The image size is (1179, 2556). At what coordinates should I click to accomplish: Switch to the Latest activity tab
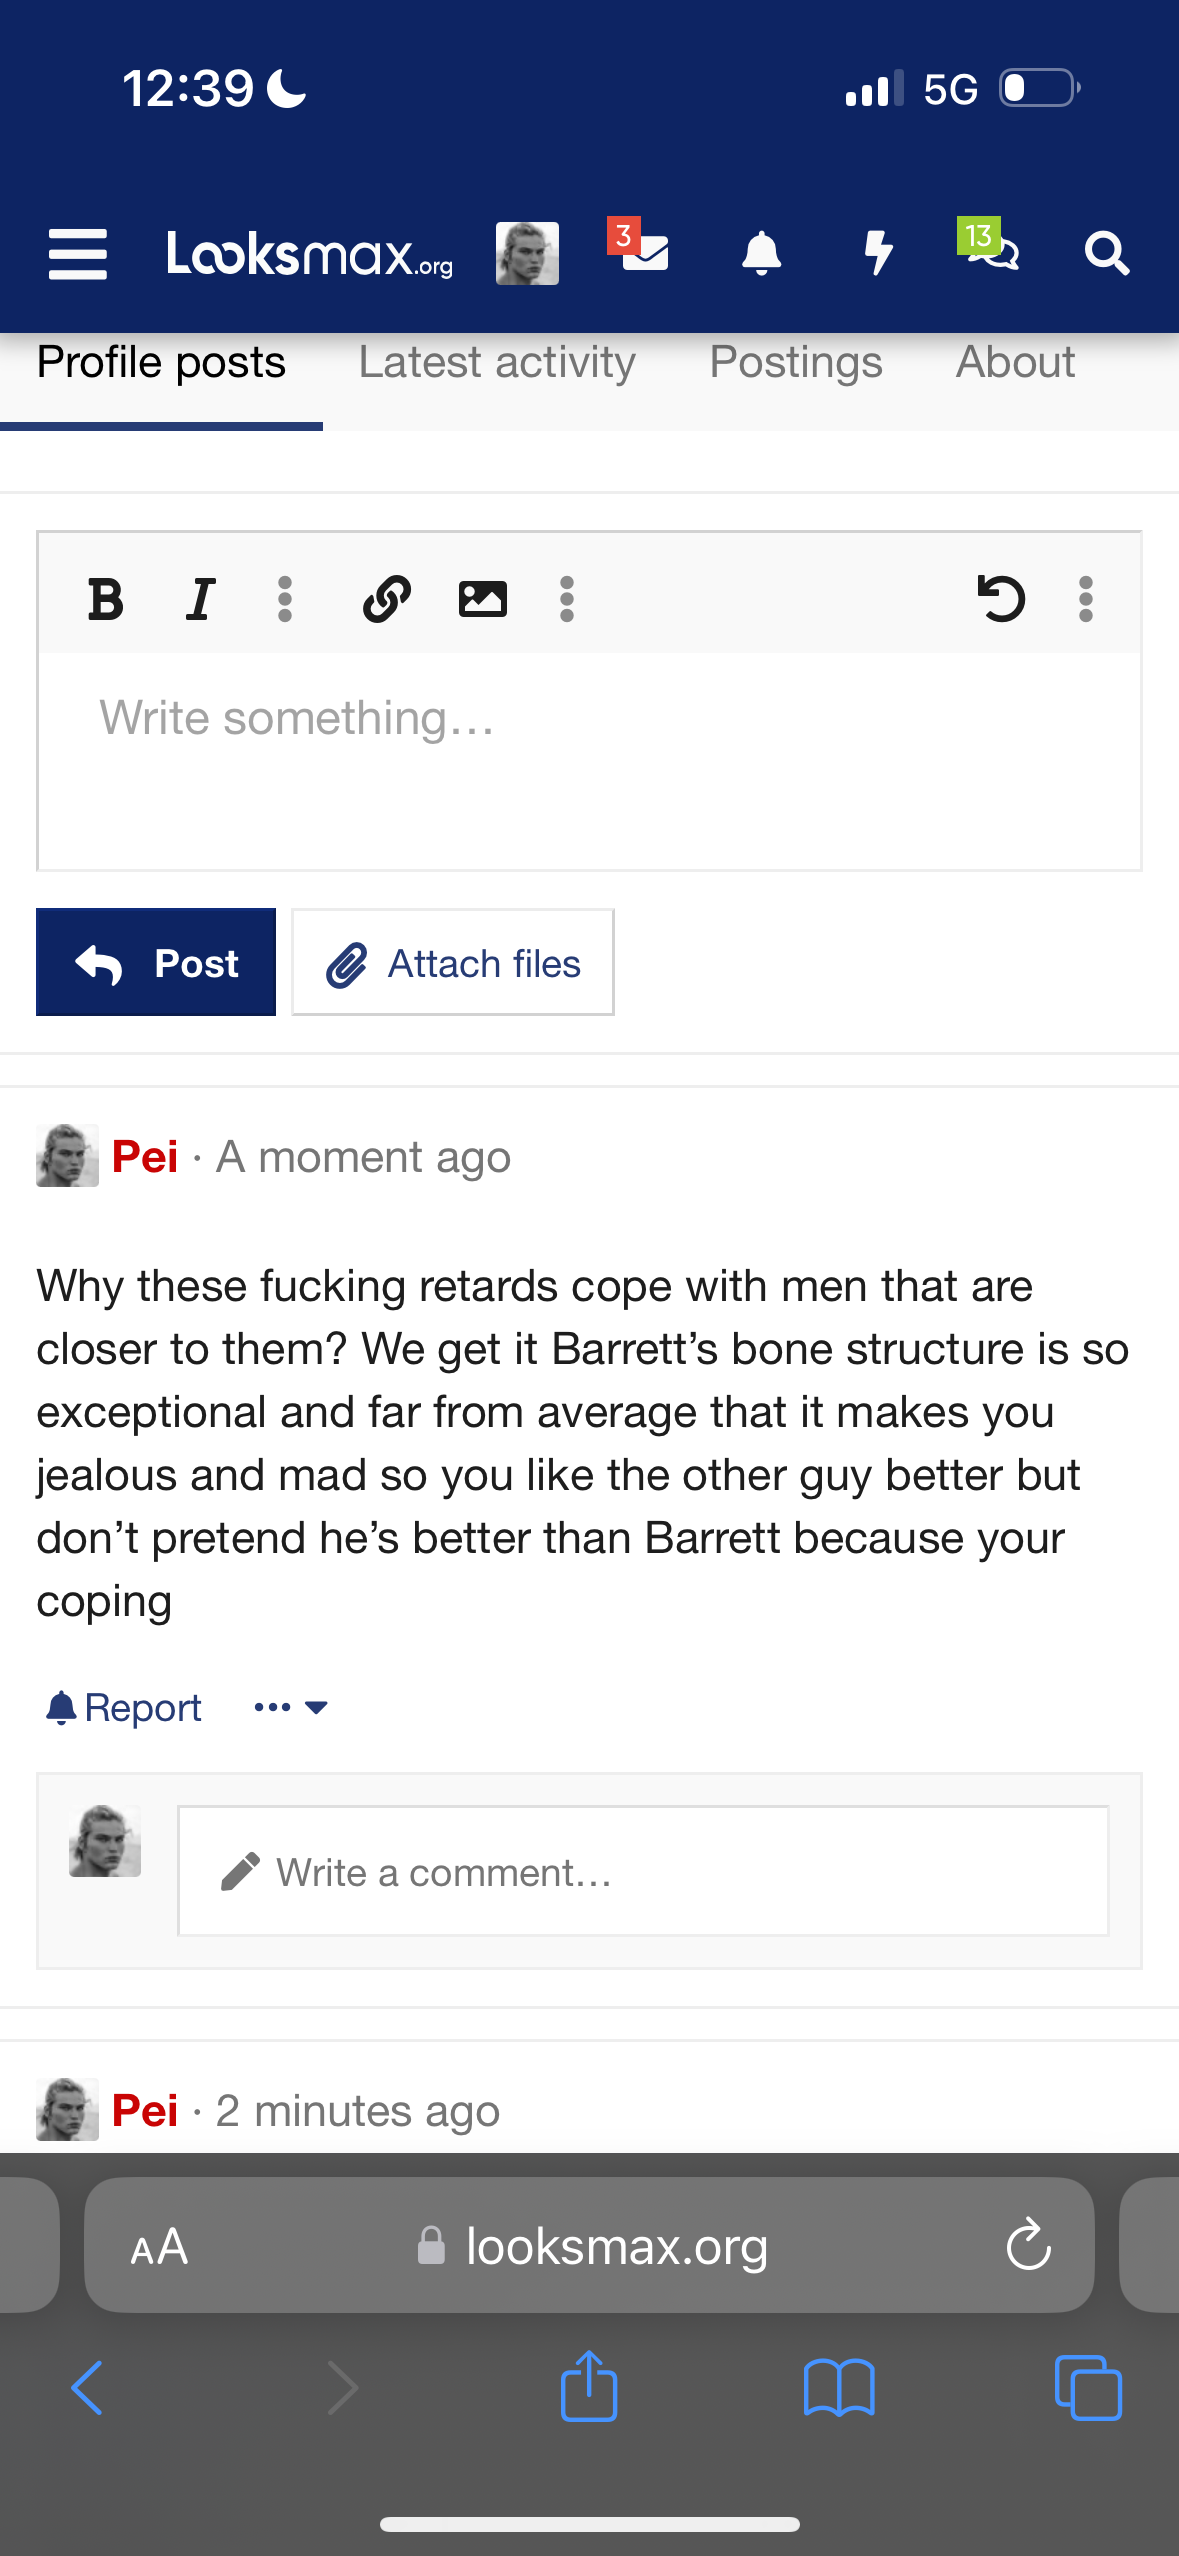tap(497, 362)
